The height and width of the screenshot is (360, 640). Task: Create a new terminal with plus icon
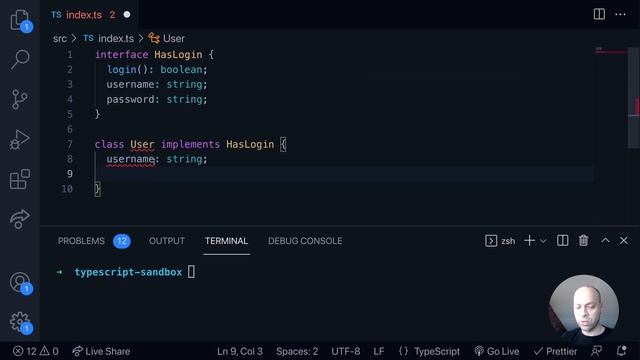click(x=529, y=241)
